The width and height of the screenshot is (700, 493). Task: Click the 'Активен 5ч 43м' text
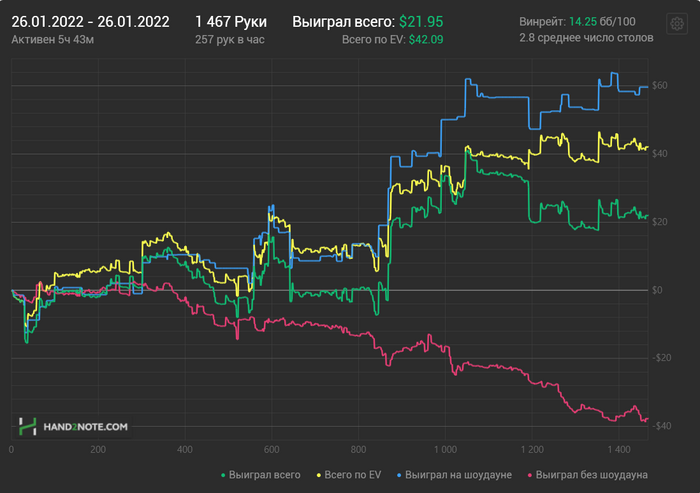pos(53,40)
